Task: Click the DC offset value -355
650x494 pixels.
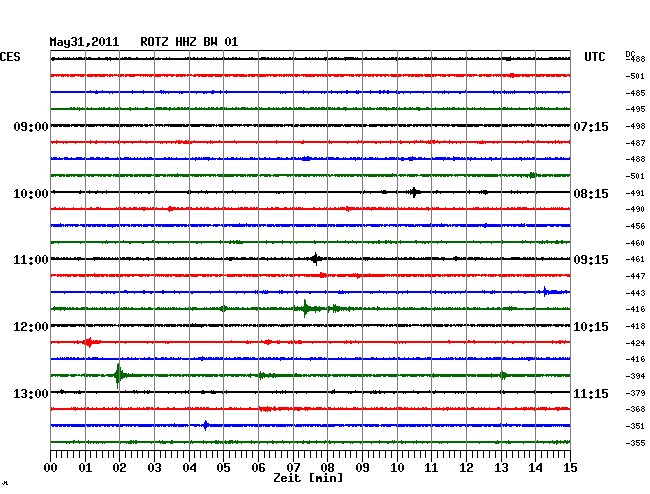Action: click(x=635, y=443)
